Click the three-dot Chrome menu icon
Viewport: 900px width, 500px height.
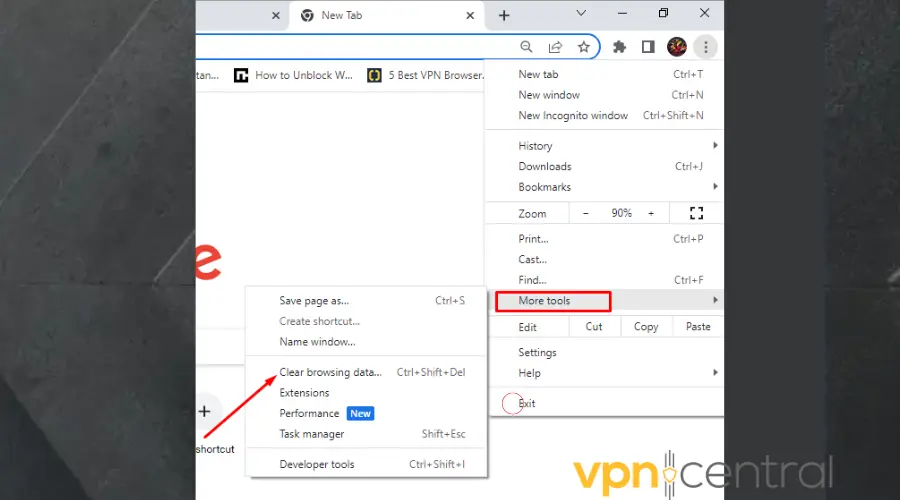706,47
